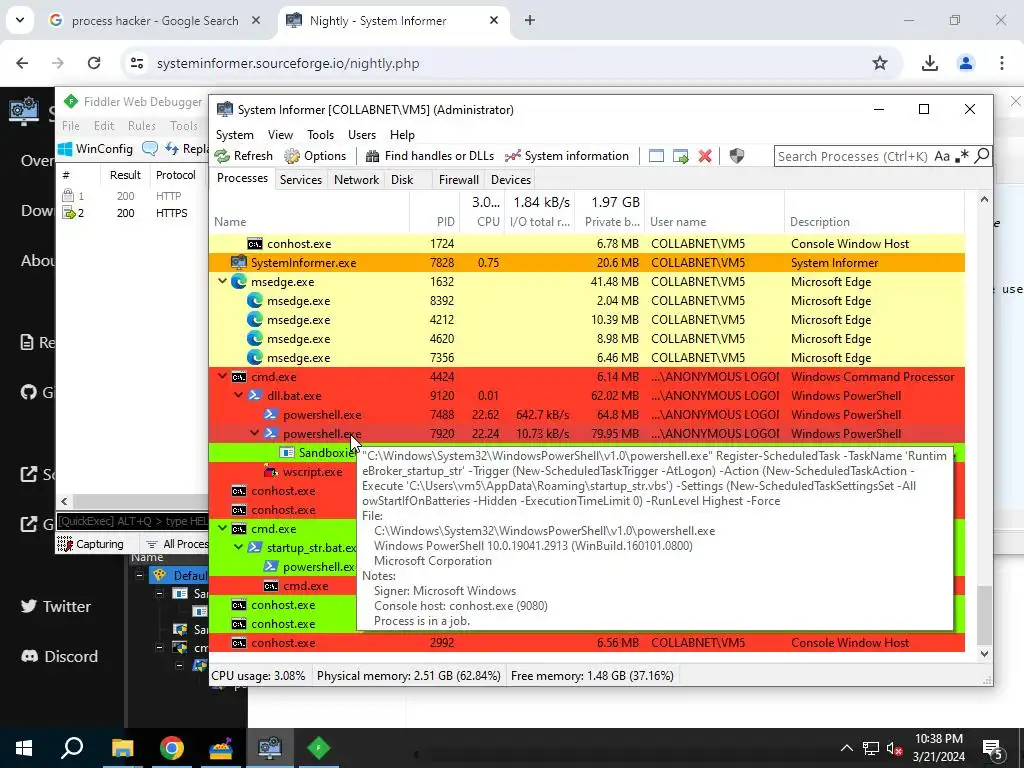Collapse the msedge.exe 1632 process tree
Viewport: 1024px width, 768px height.
point(223,281)
